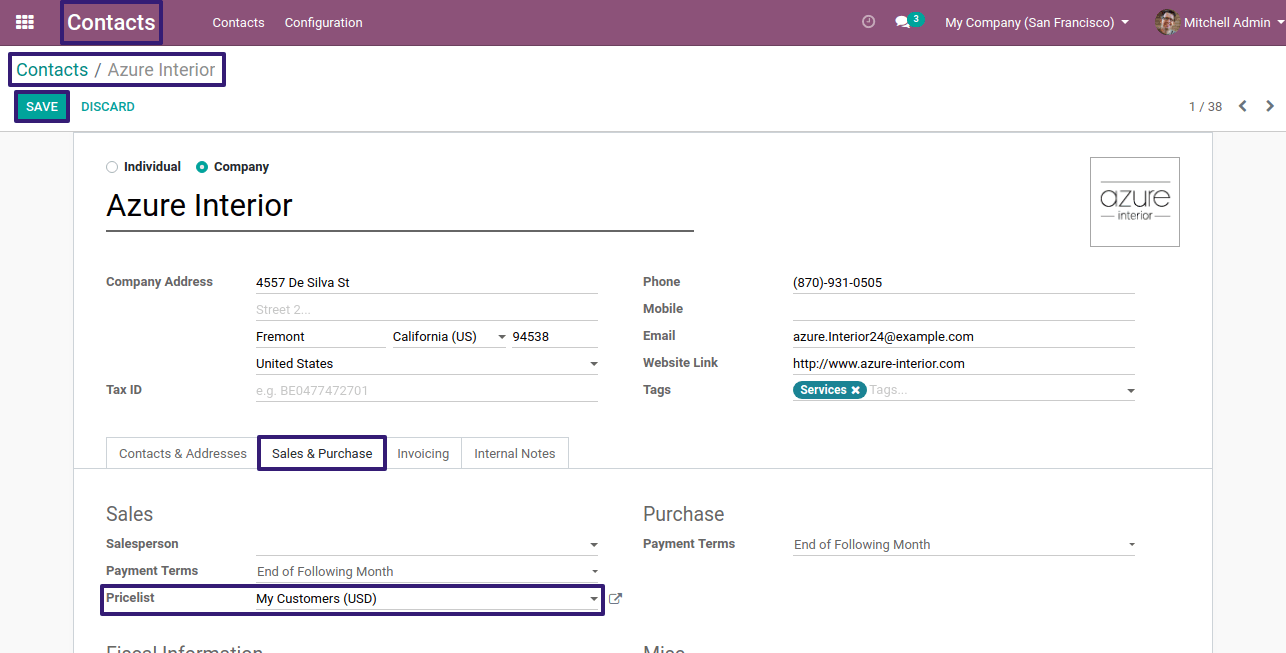Expand the United States country dropdown

point(593,364)
